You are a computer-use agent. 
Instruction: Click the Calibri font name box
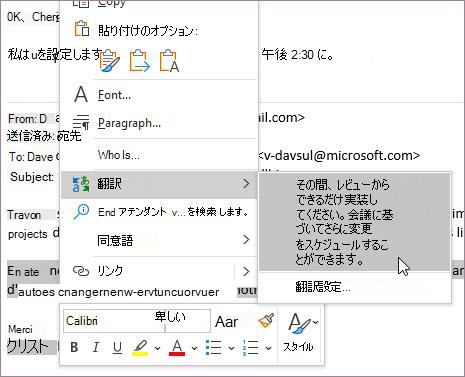[113, 321]
